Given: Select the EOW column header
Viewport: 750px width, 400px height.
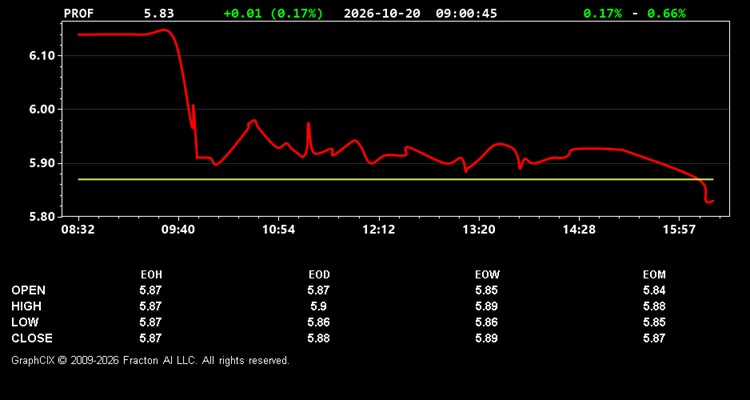Looking at the screenshot, I should click(x=487, y=275).
